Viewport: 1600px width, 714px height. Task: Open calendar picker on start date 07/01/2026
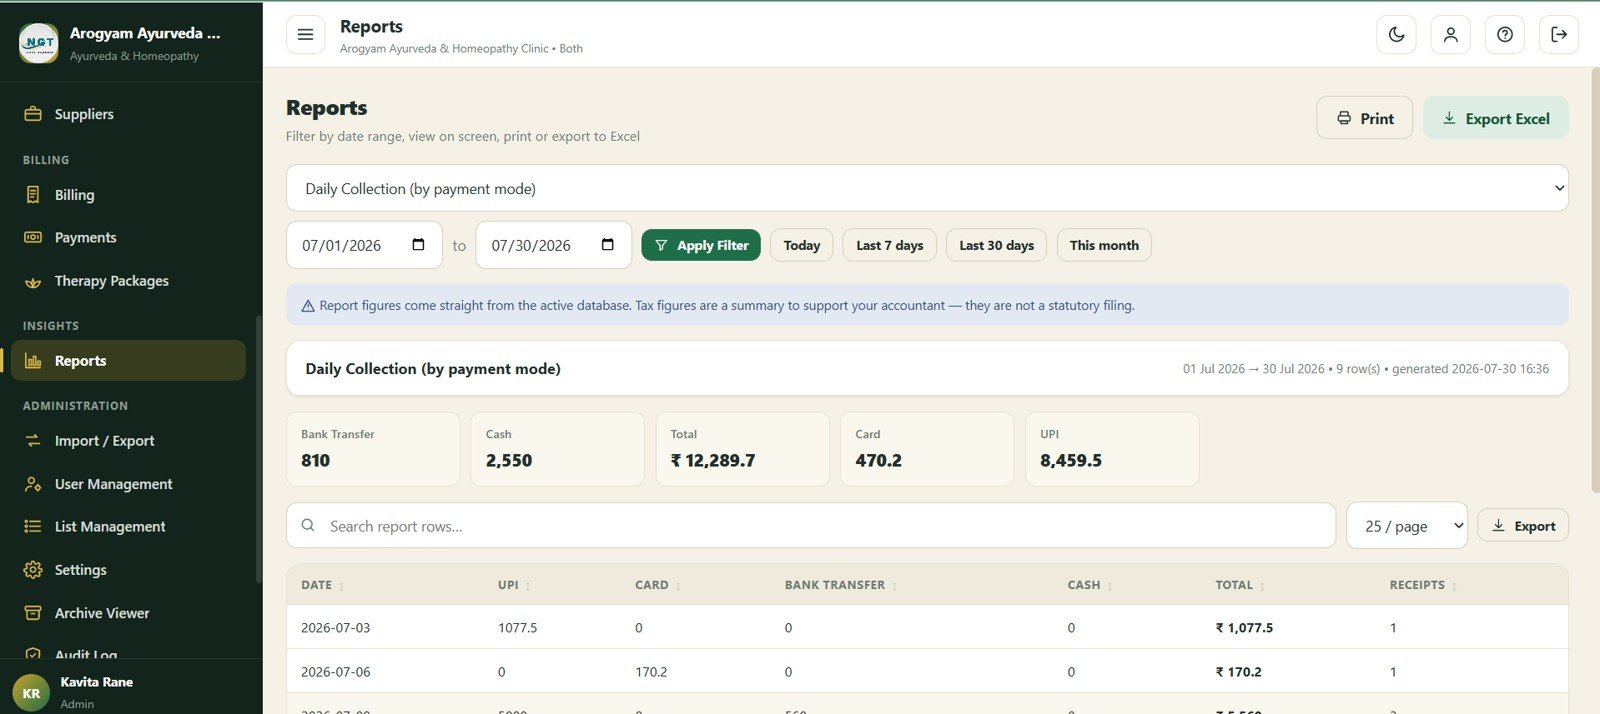point(418,245)
